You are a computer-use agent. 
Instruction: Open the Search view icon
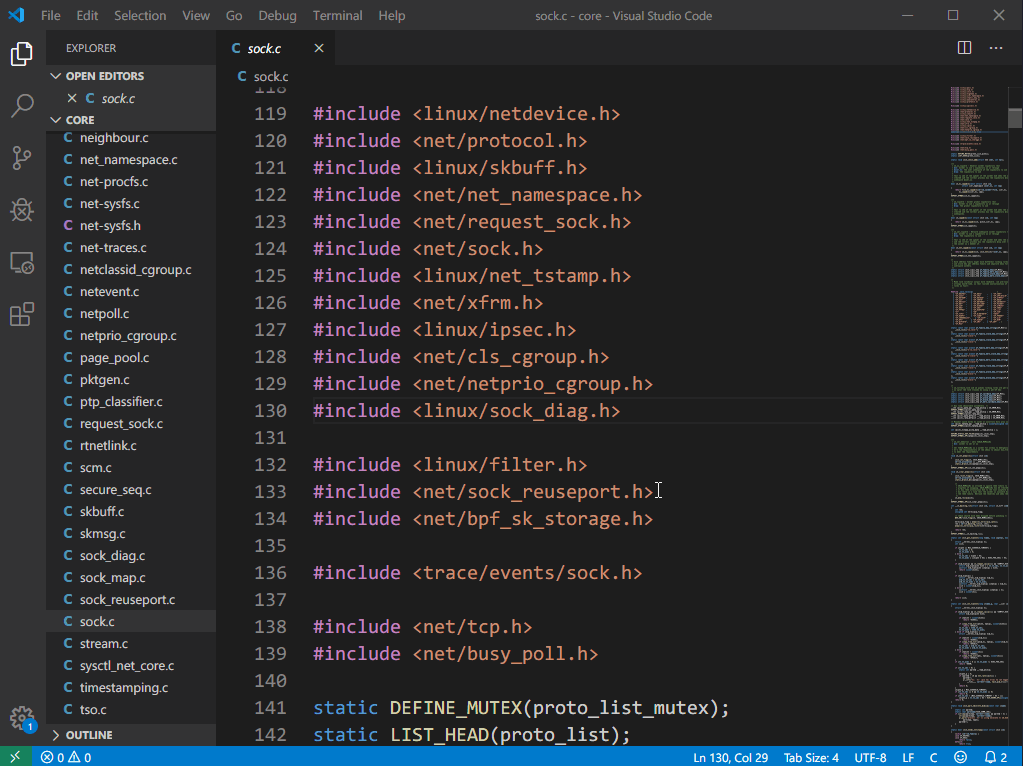coord(22,106)
